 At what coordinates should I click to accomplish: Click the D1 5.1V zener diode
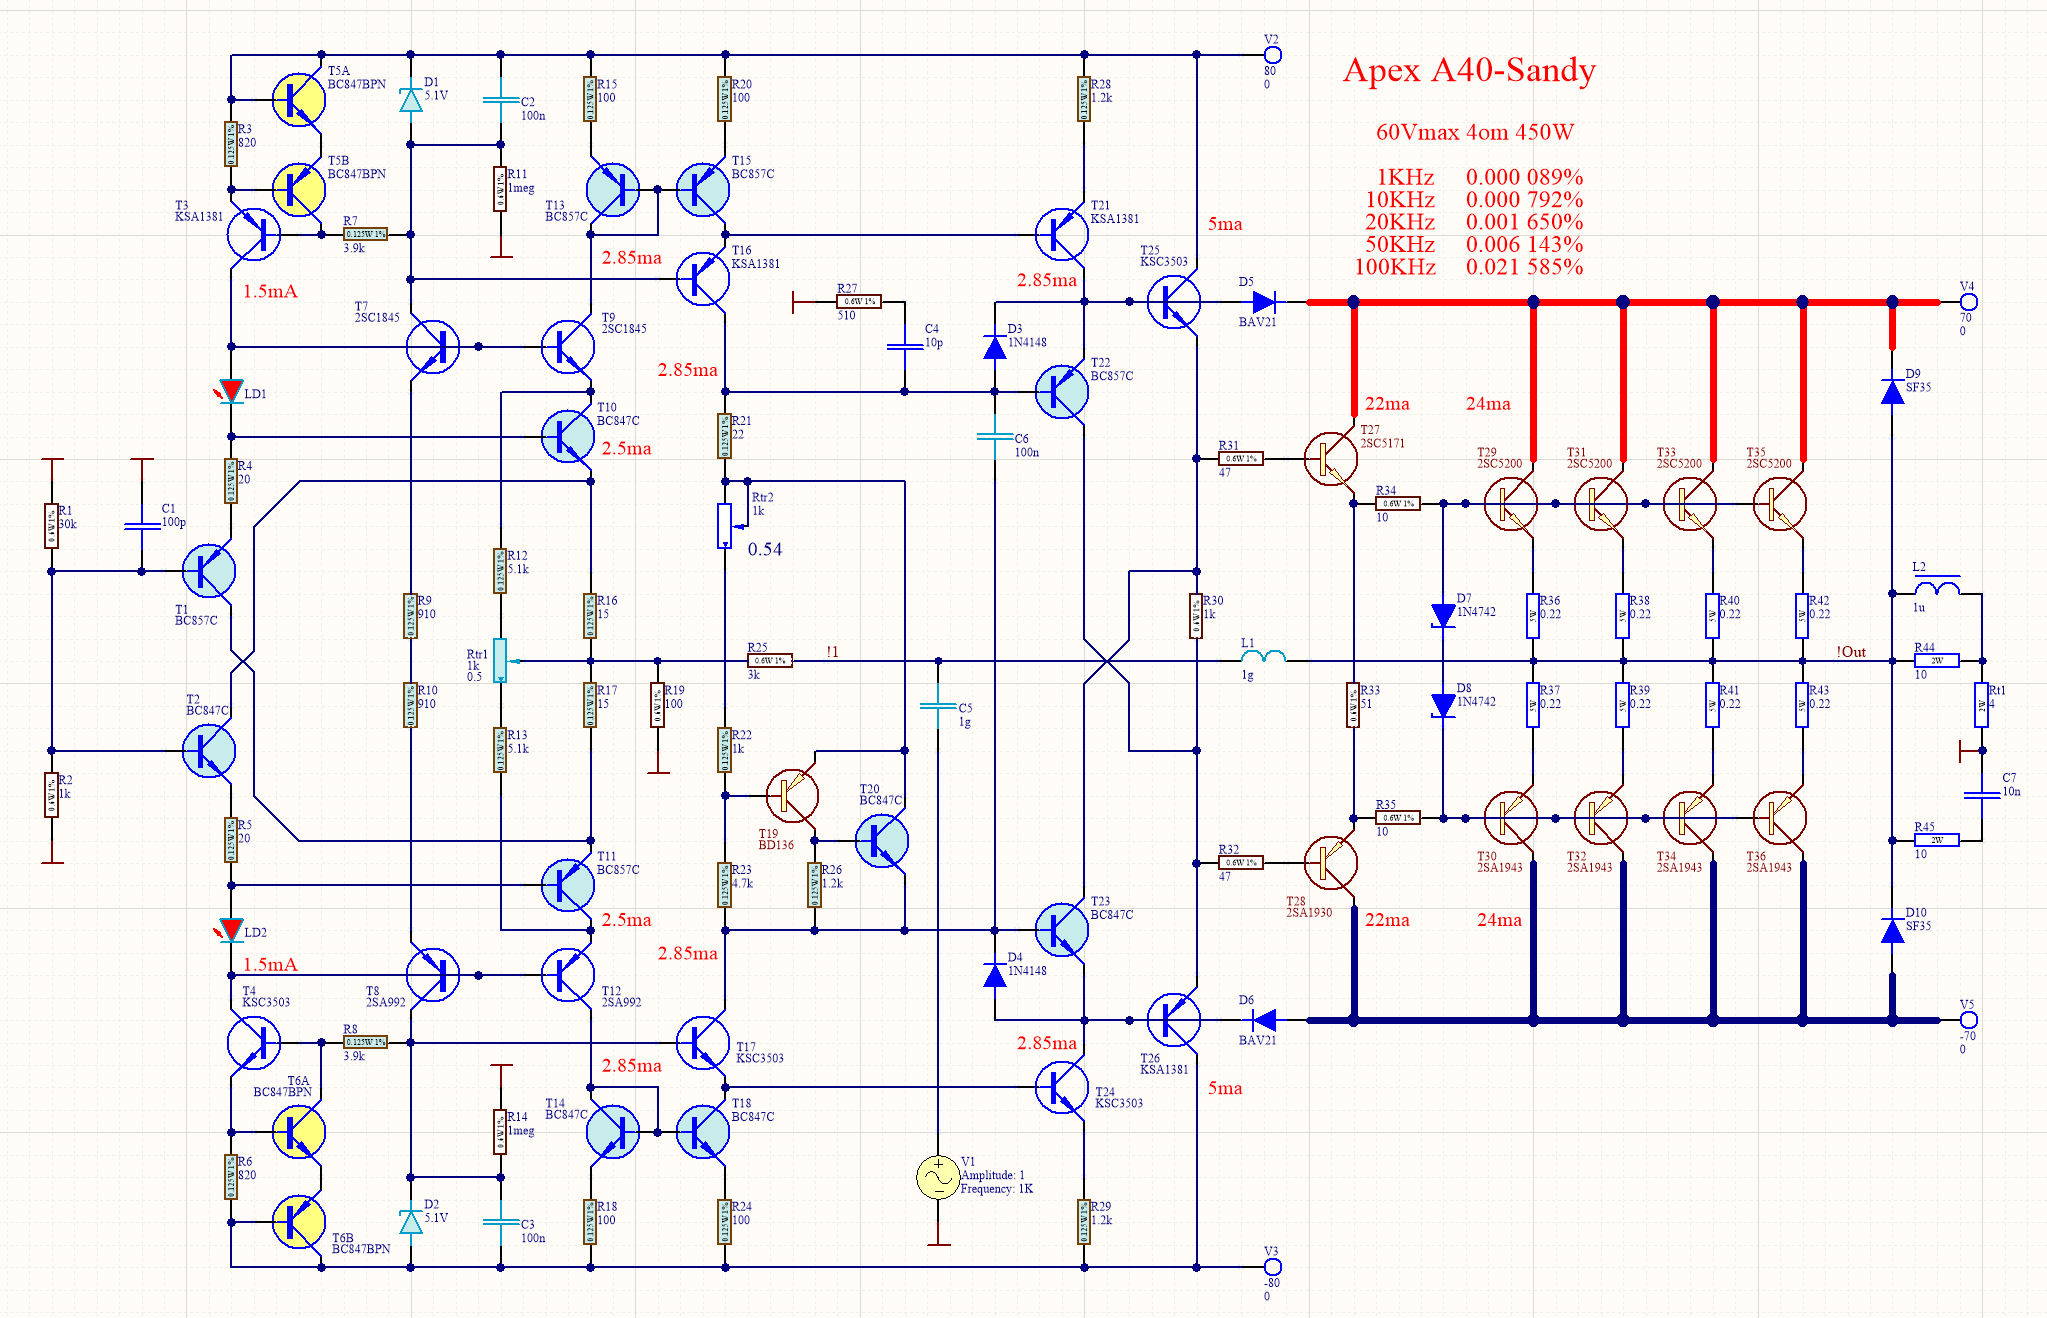coord(410,99)
